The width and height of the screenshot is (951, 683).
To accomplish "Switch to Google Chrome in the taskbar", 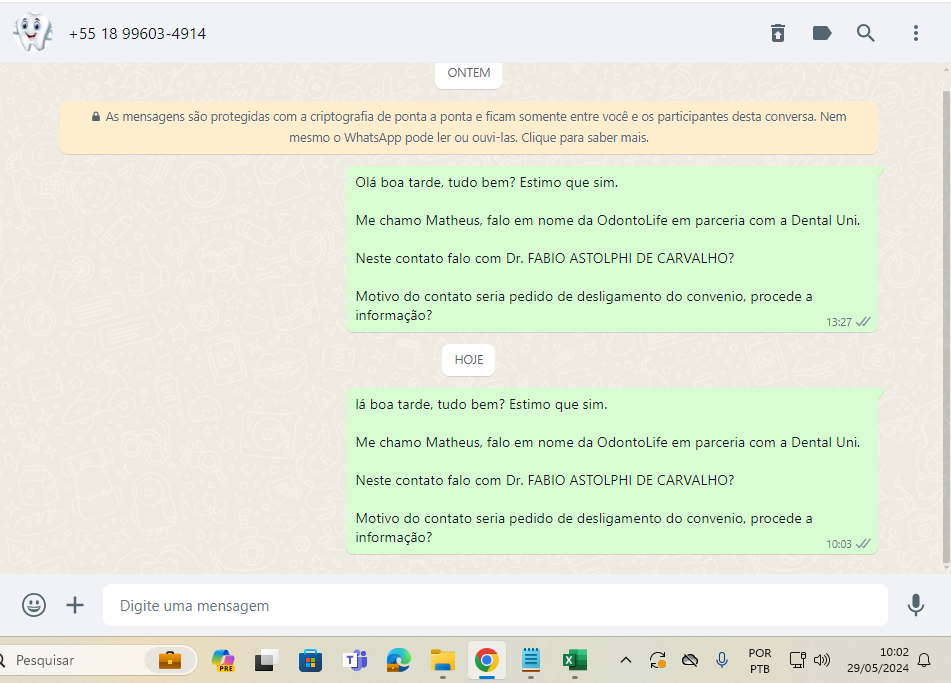I will pos(487,660).
